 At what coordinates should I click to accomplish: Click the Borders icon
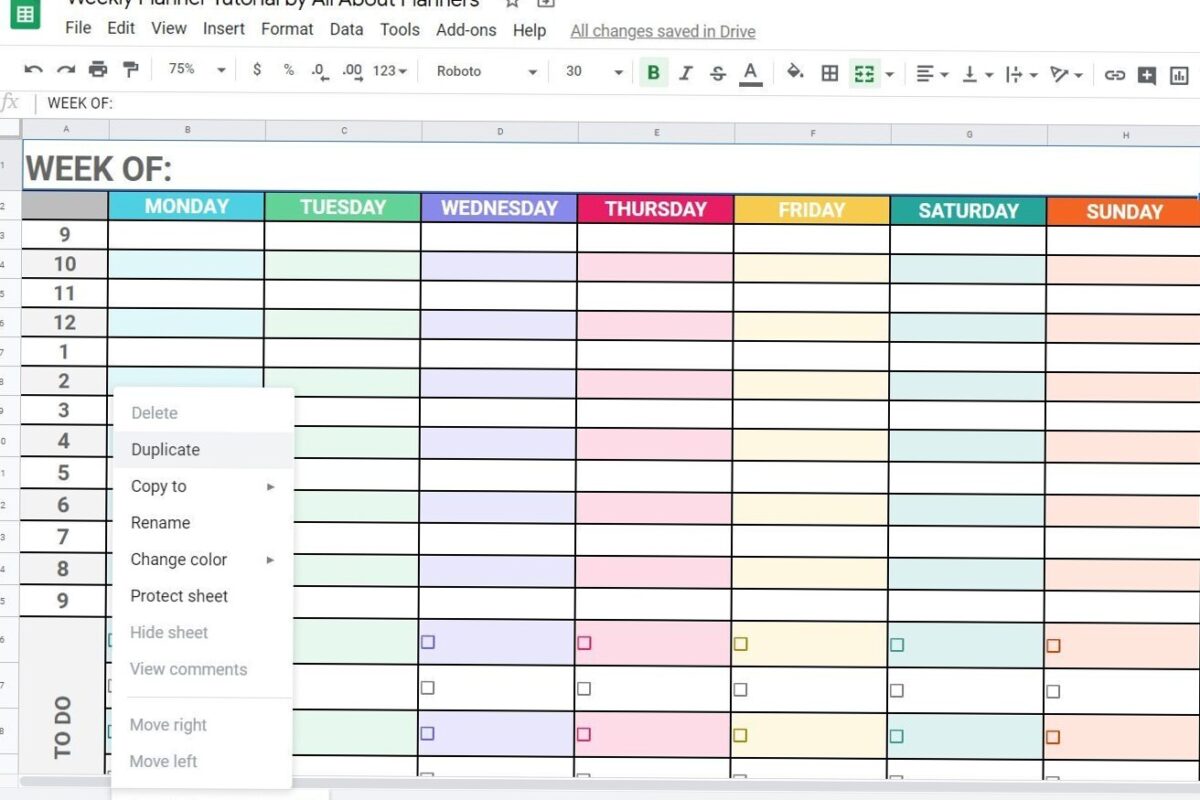(x=829, y=71)
